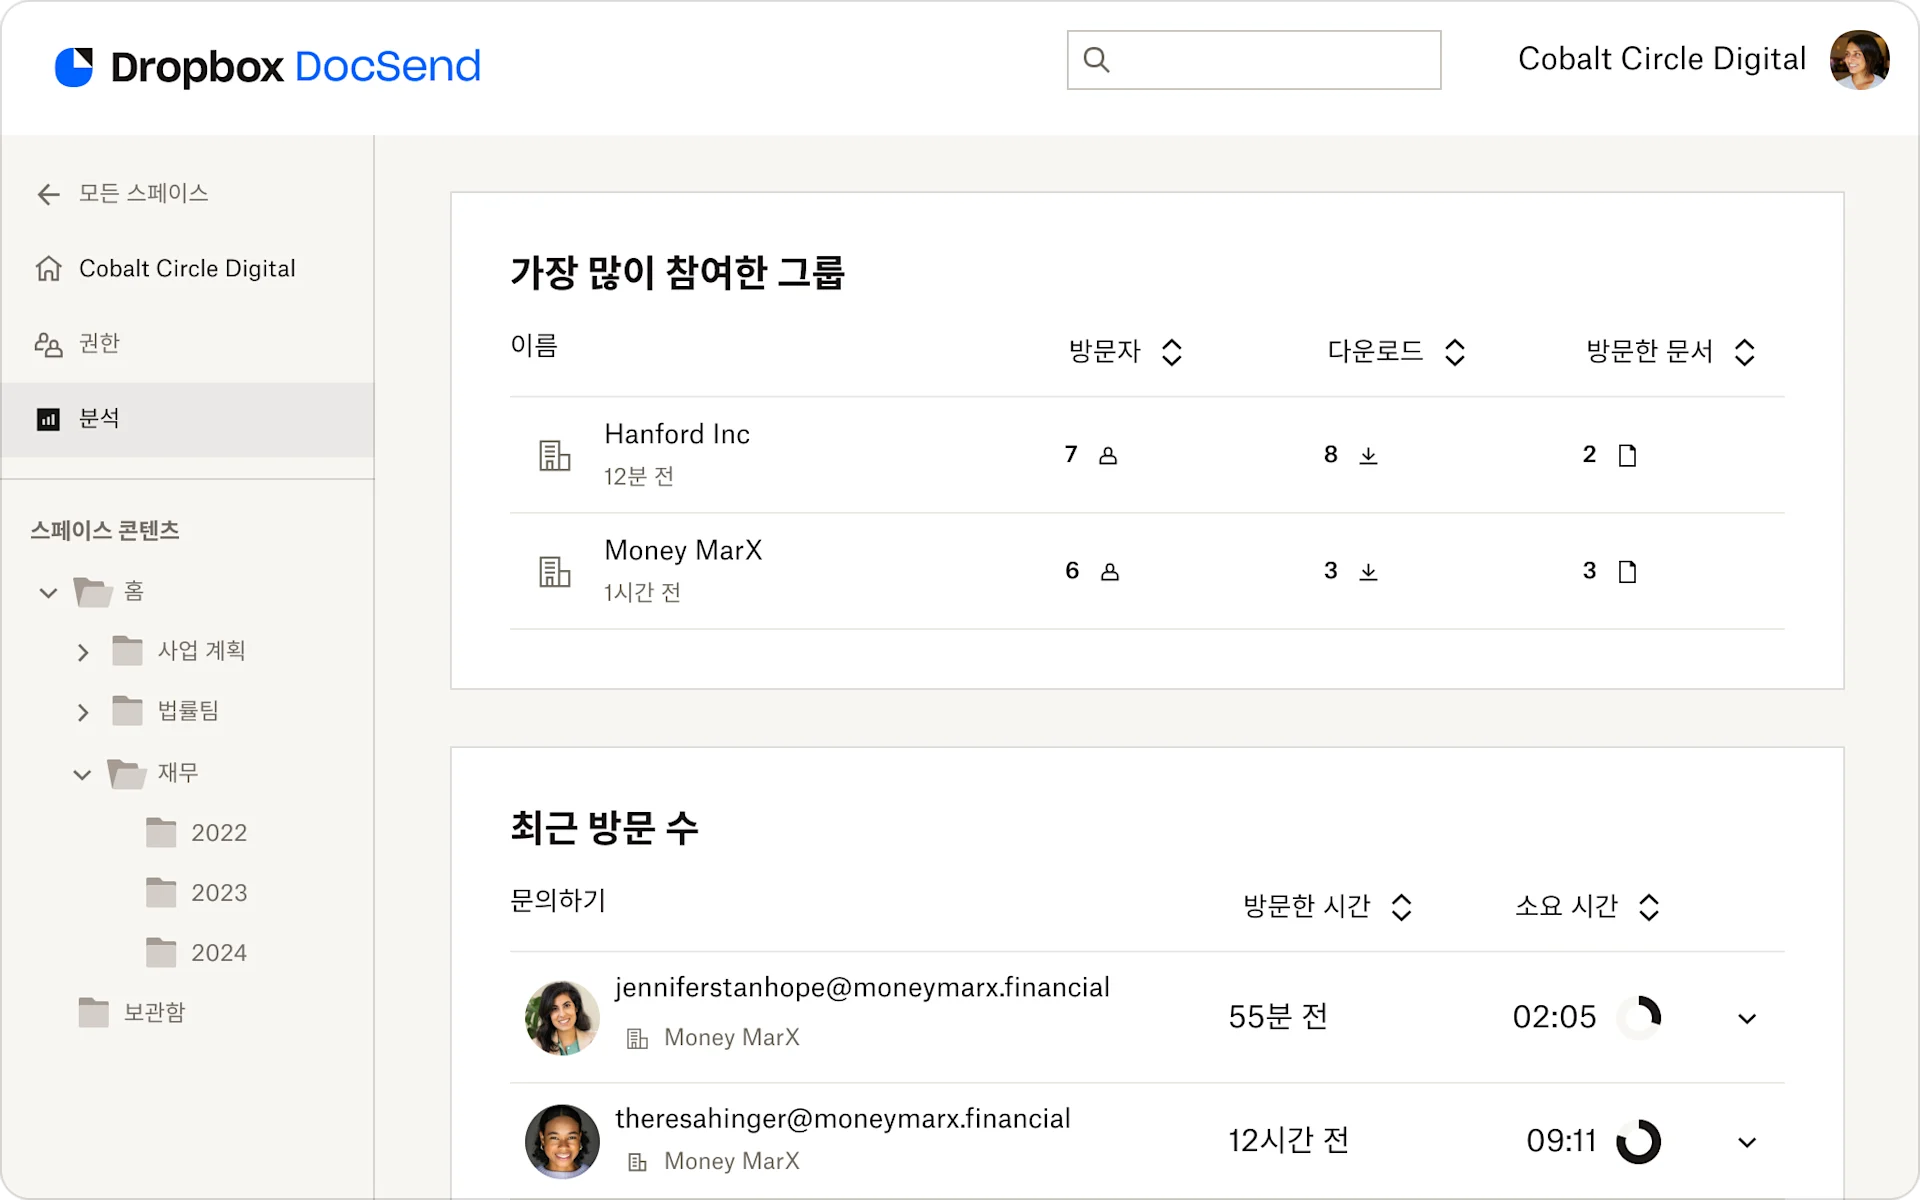Select 2023 folder label
Image resolution: width=1920 pixels, height=1200 pixels.
(219, 892)
